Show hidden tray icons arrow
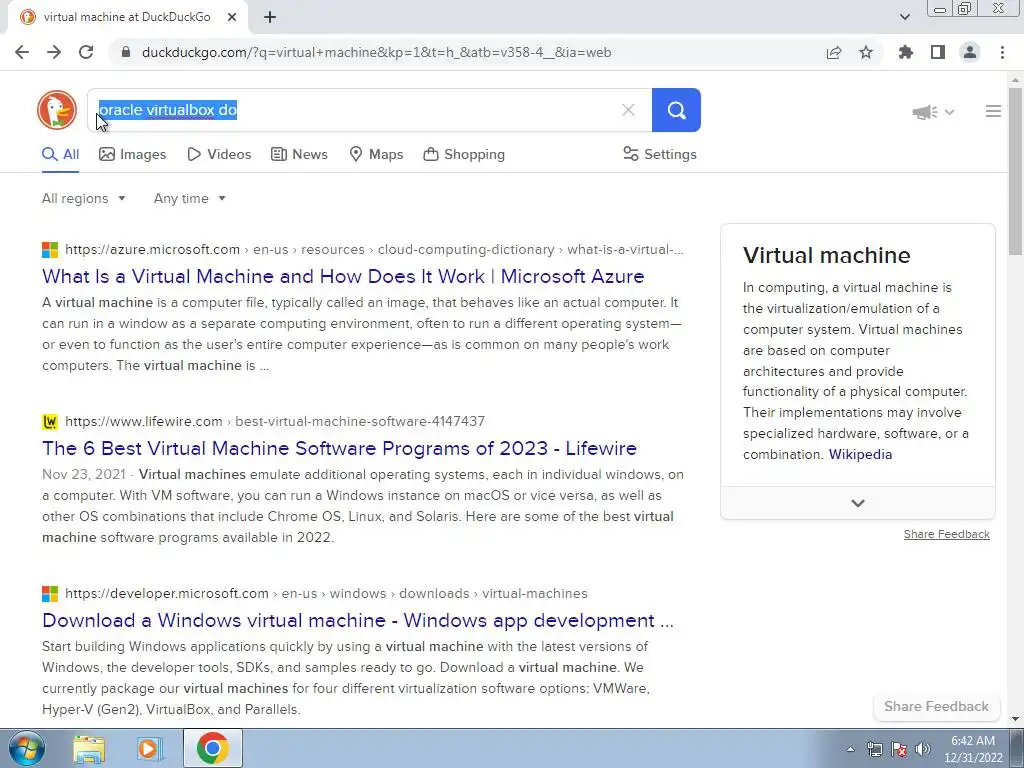 [x=850, y=749]
